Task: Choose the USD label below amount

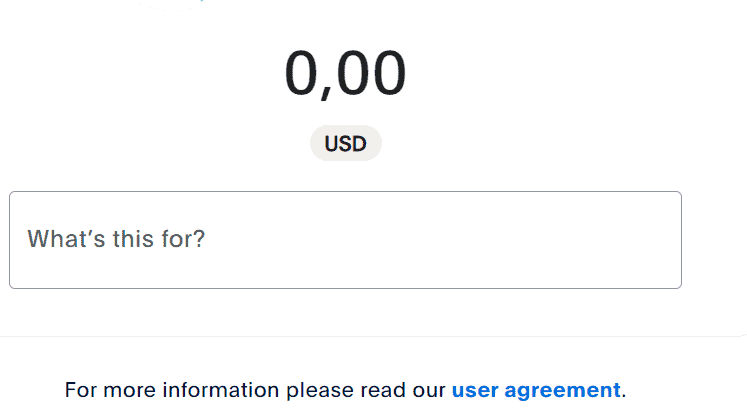Action: click(345, 143)
